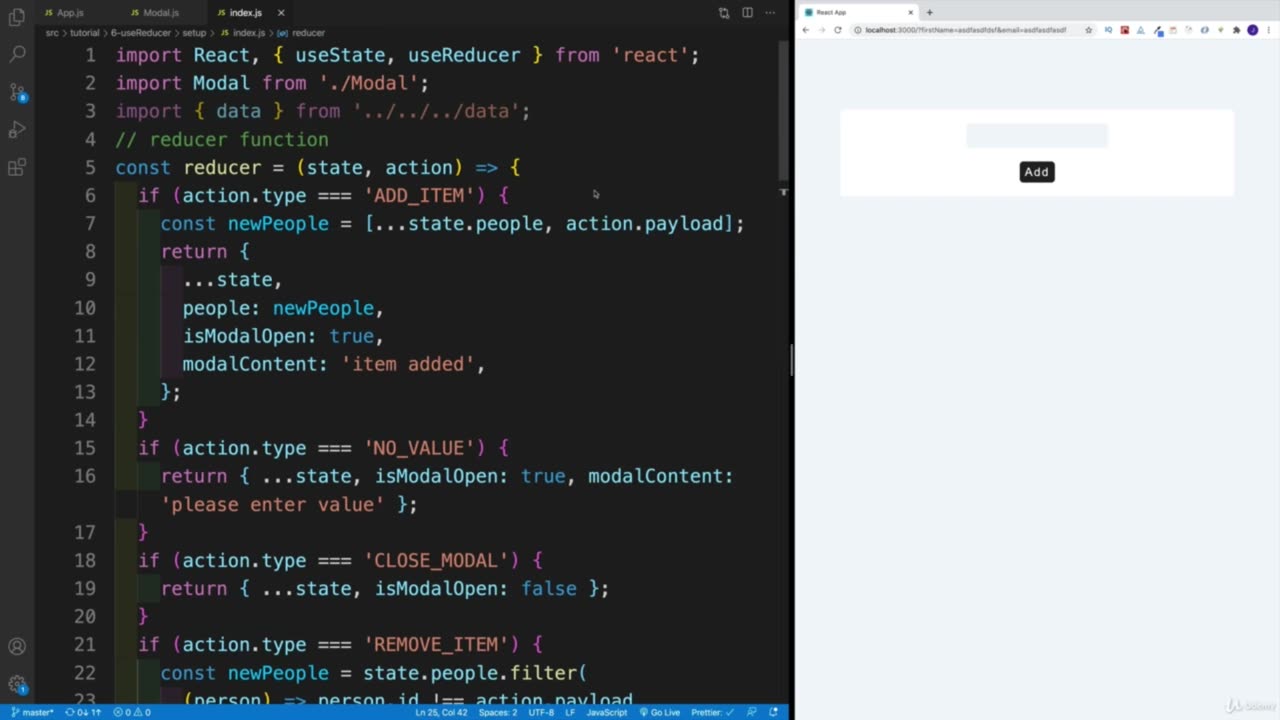Close the React App browser tab
Screen dimensions: 1280x720
coord(911,12)
